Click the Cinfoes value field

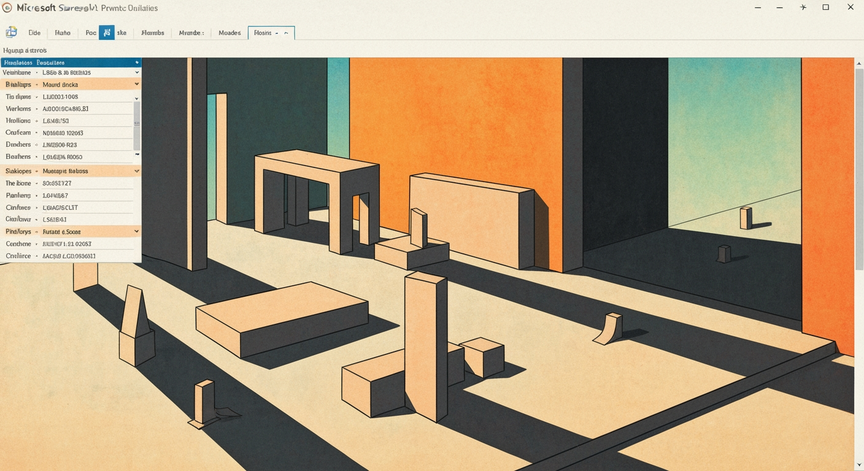click(87, 208)
